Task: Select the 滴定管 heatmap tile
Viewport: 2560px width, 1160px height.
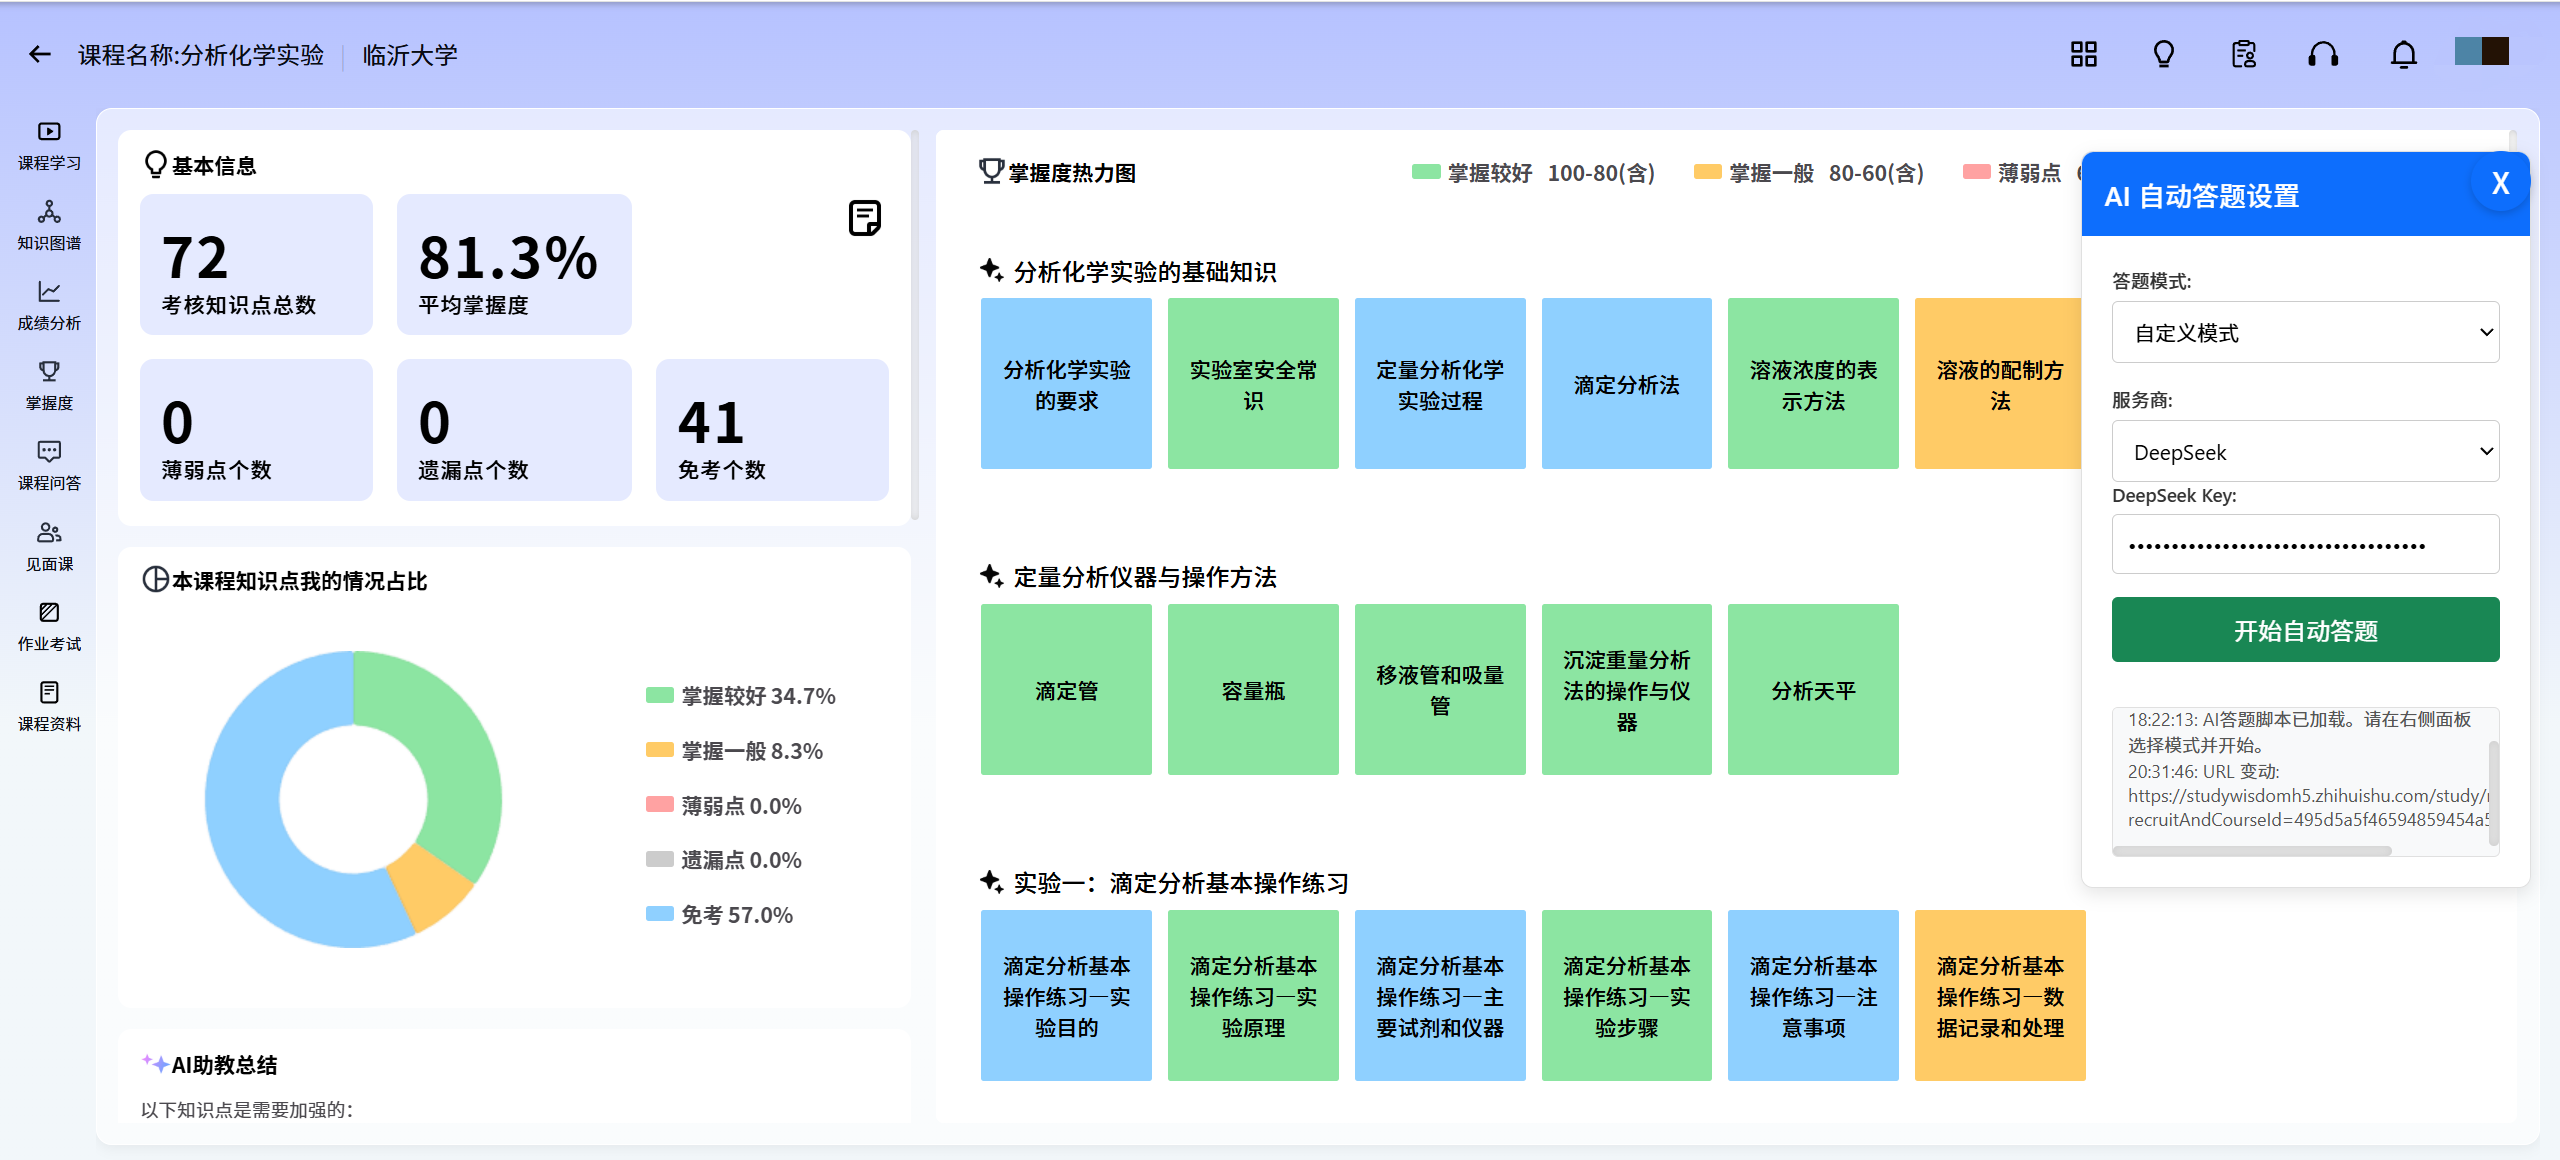Action: pyautogui.click(x=1066, y=690)
